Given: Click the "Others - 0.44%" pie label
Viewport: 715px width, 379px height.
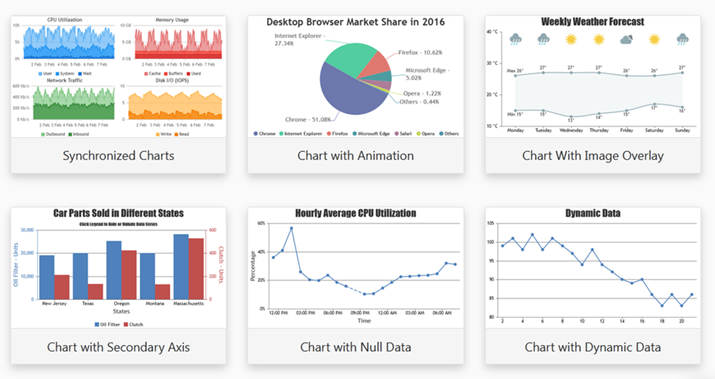Looking at the screenshot, I should 419,102.
